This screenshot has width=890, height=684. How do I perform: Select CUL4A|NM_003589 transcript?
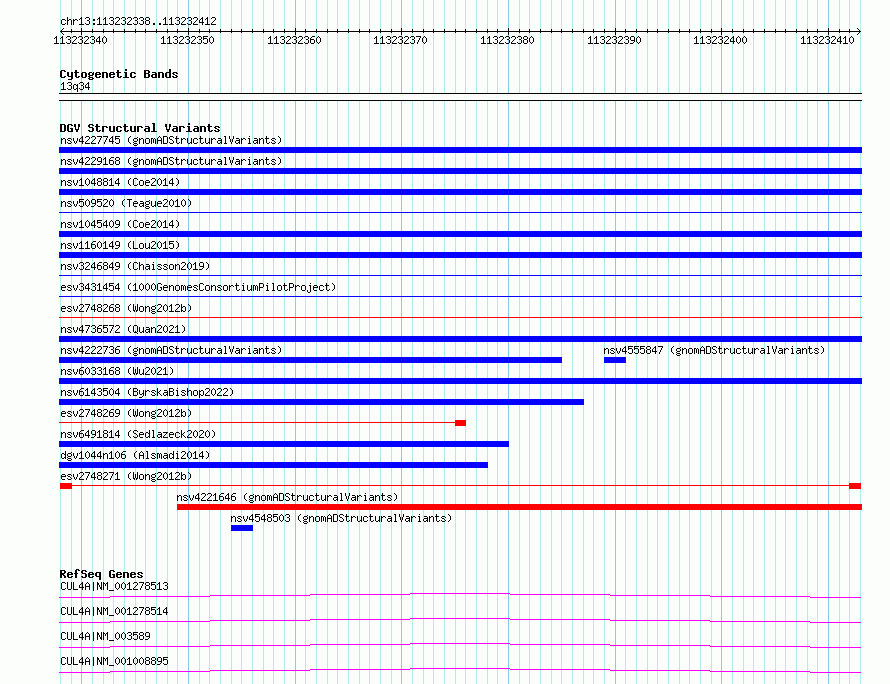point(105,636)
